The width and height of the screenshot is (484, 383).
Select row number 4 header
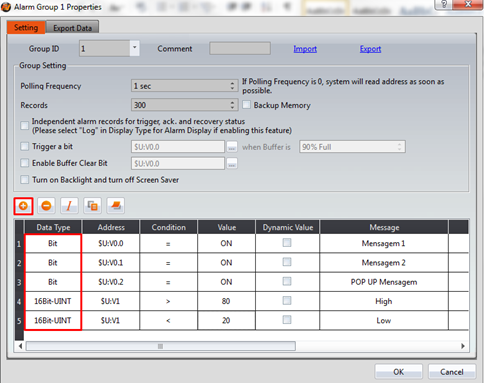19,302
